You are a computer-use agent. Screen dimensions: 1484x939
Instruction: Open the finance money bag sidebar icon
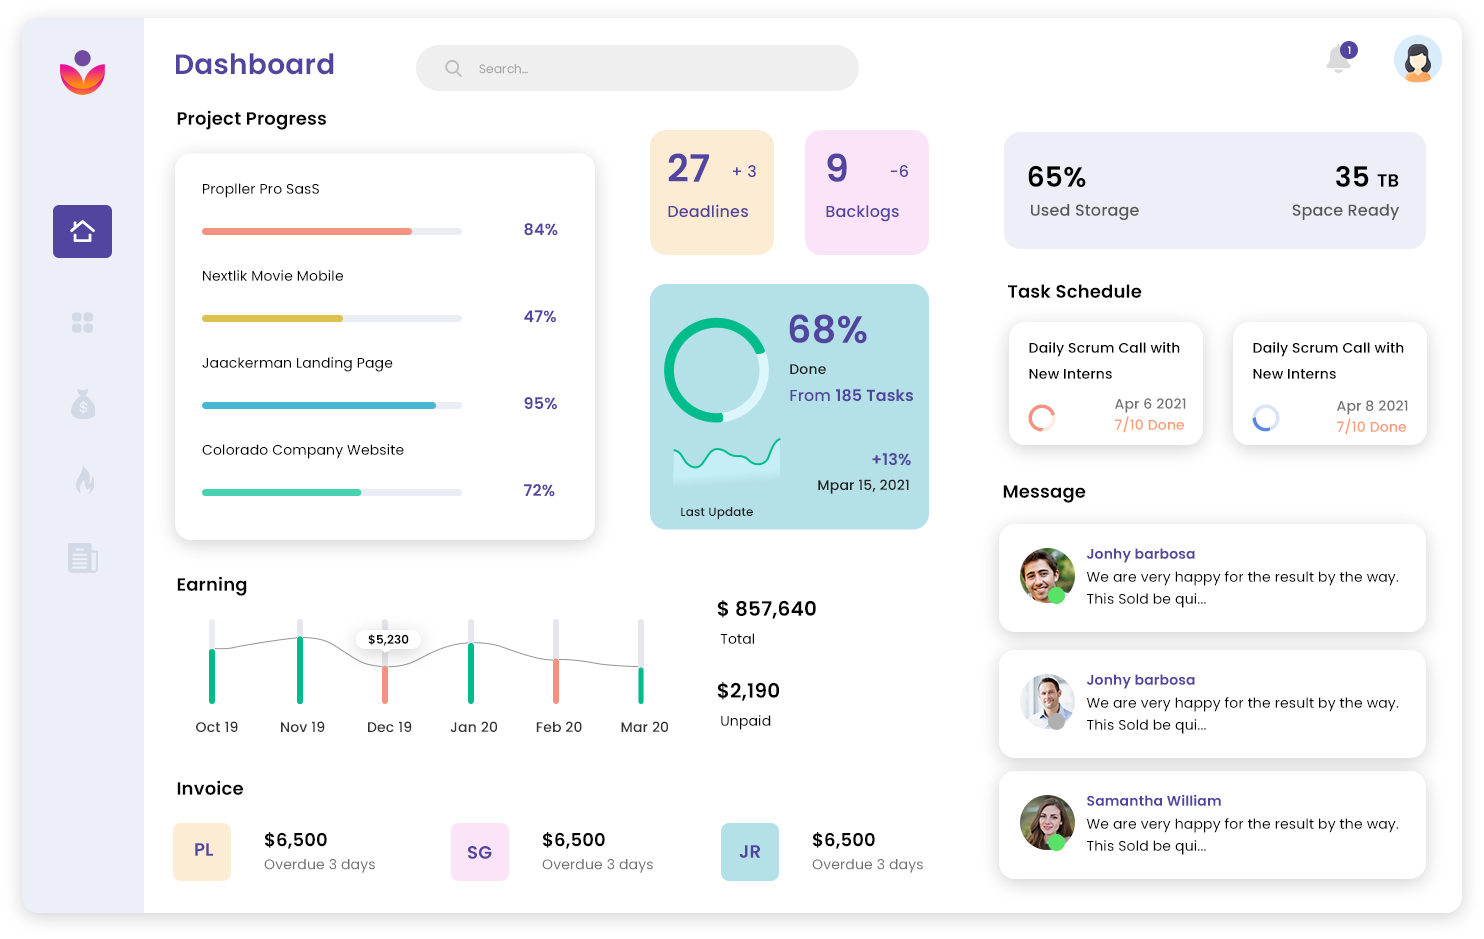pyautogui.click(x=82, y=405)
